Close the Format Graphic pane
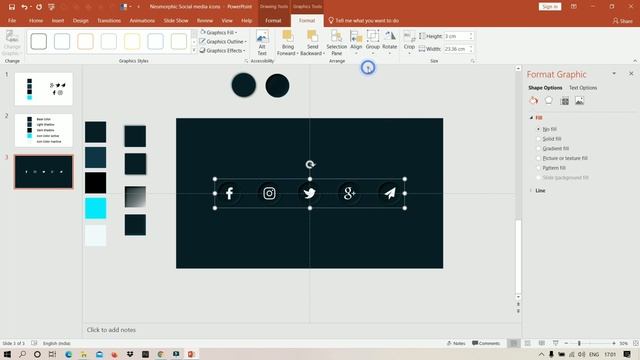 tap(631, 73)
